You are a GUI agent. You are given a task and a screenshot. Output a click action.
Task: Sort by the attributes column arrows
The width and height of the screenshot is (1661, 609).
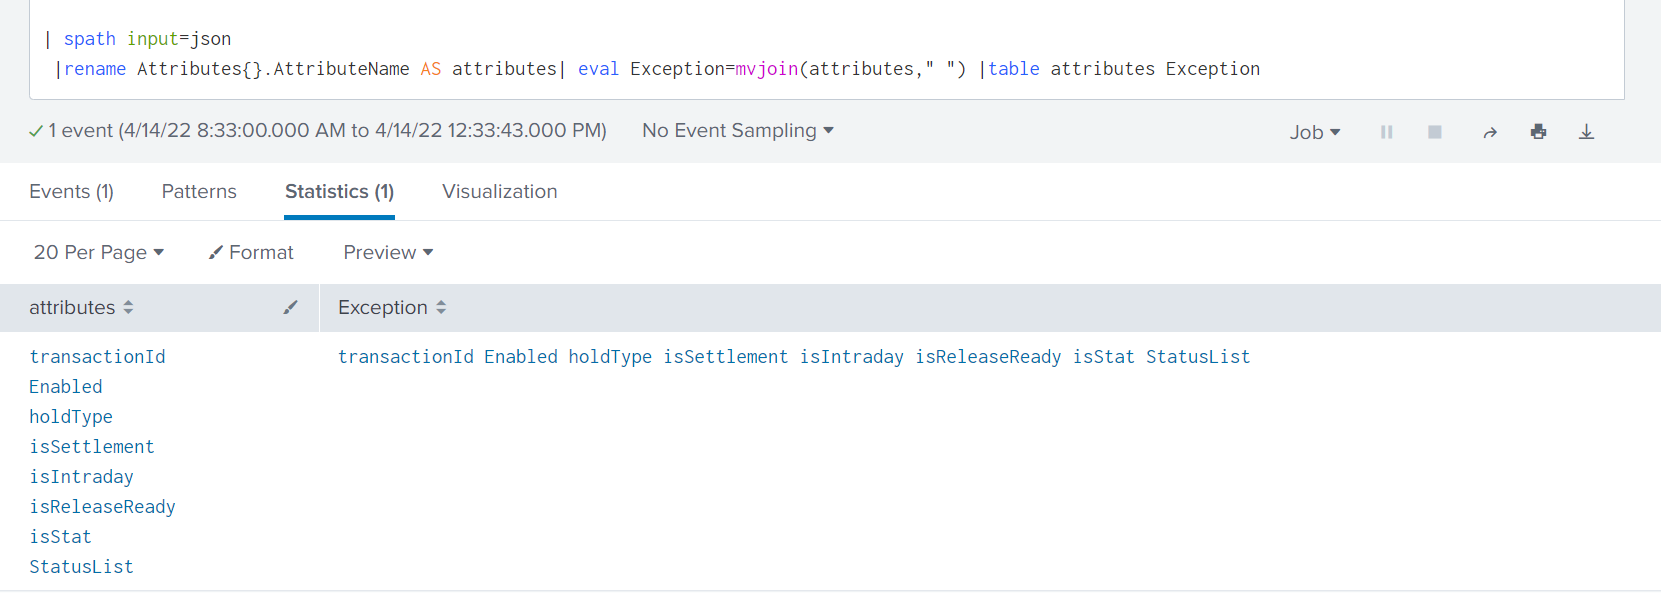tap(128, 308)
